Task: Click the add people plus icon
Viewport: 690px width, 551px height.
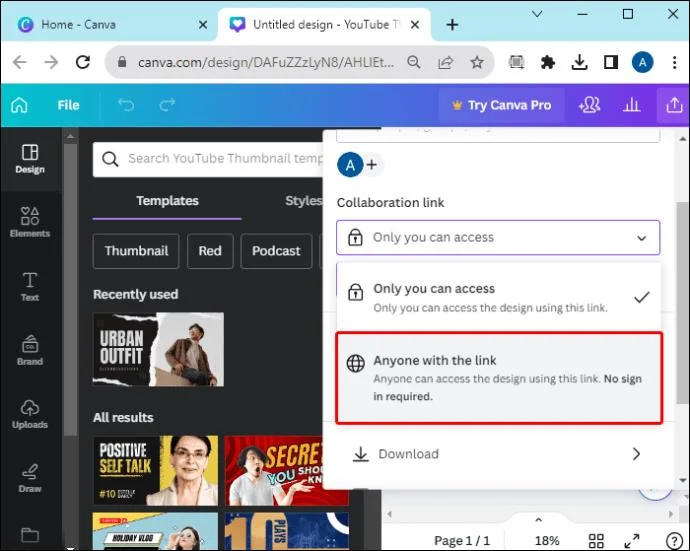Action: coord(372,165)
